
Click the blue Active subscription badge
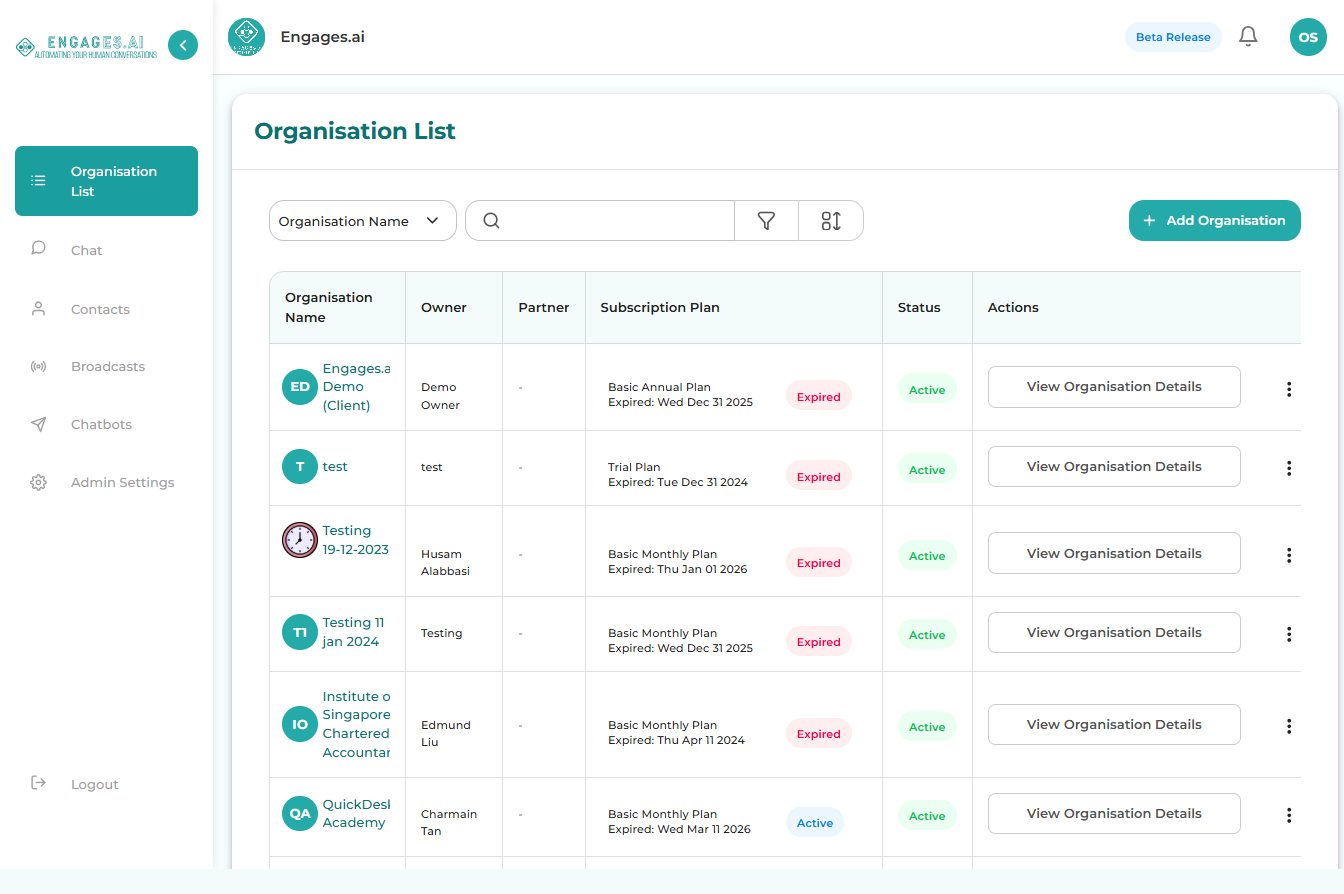pyautogui.click(x=815, y=823)
